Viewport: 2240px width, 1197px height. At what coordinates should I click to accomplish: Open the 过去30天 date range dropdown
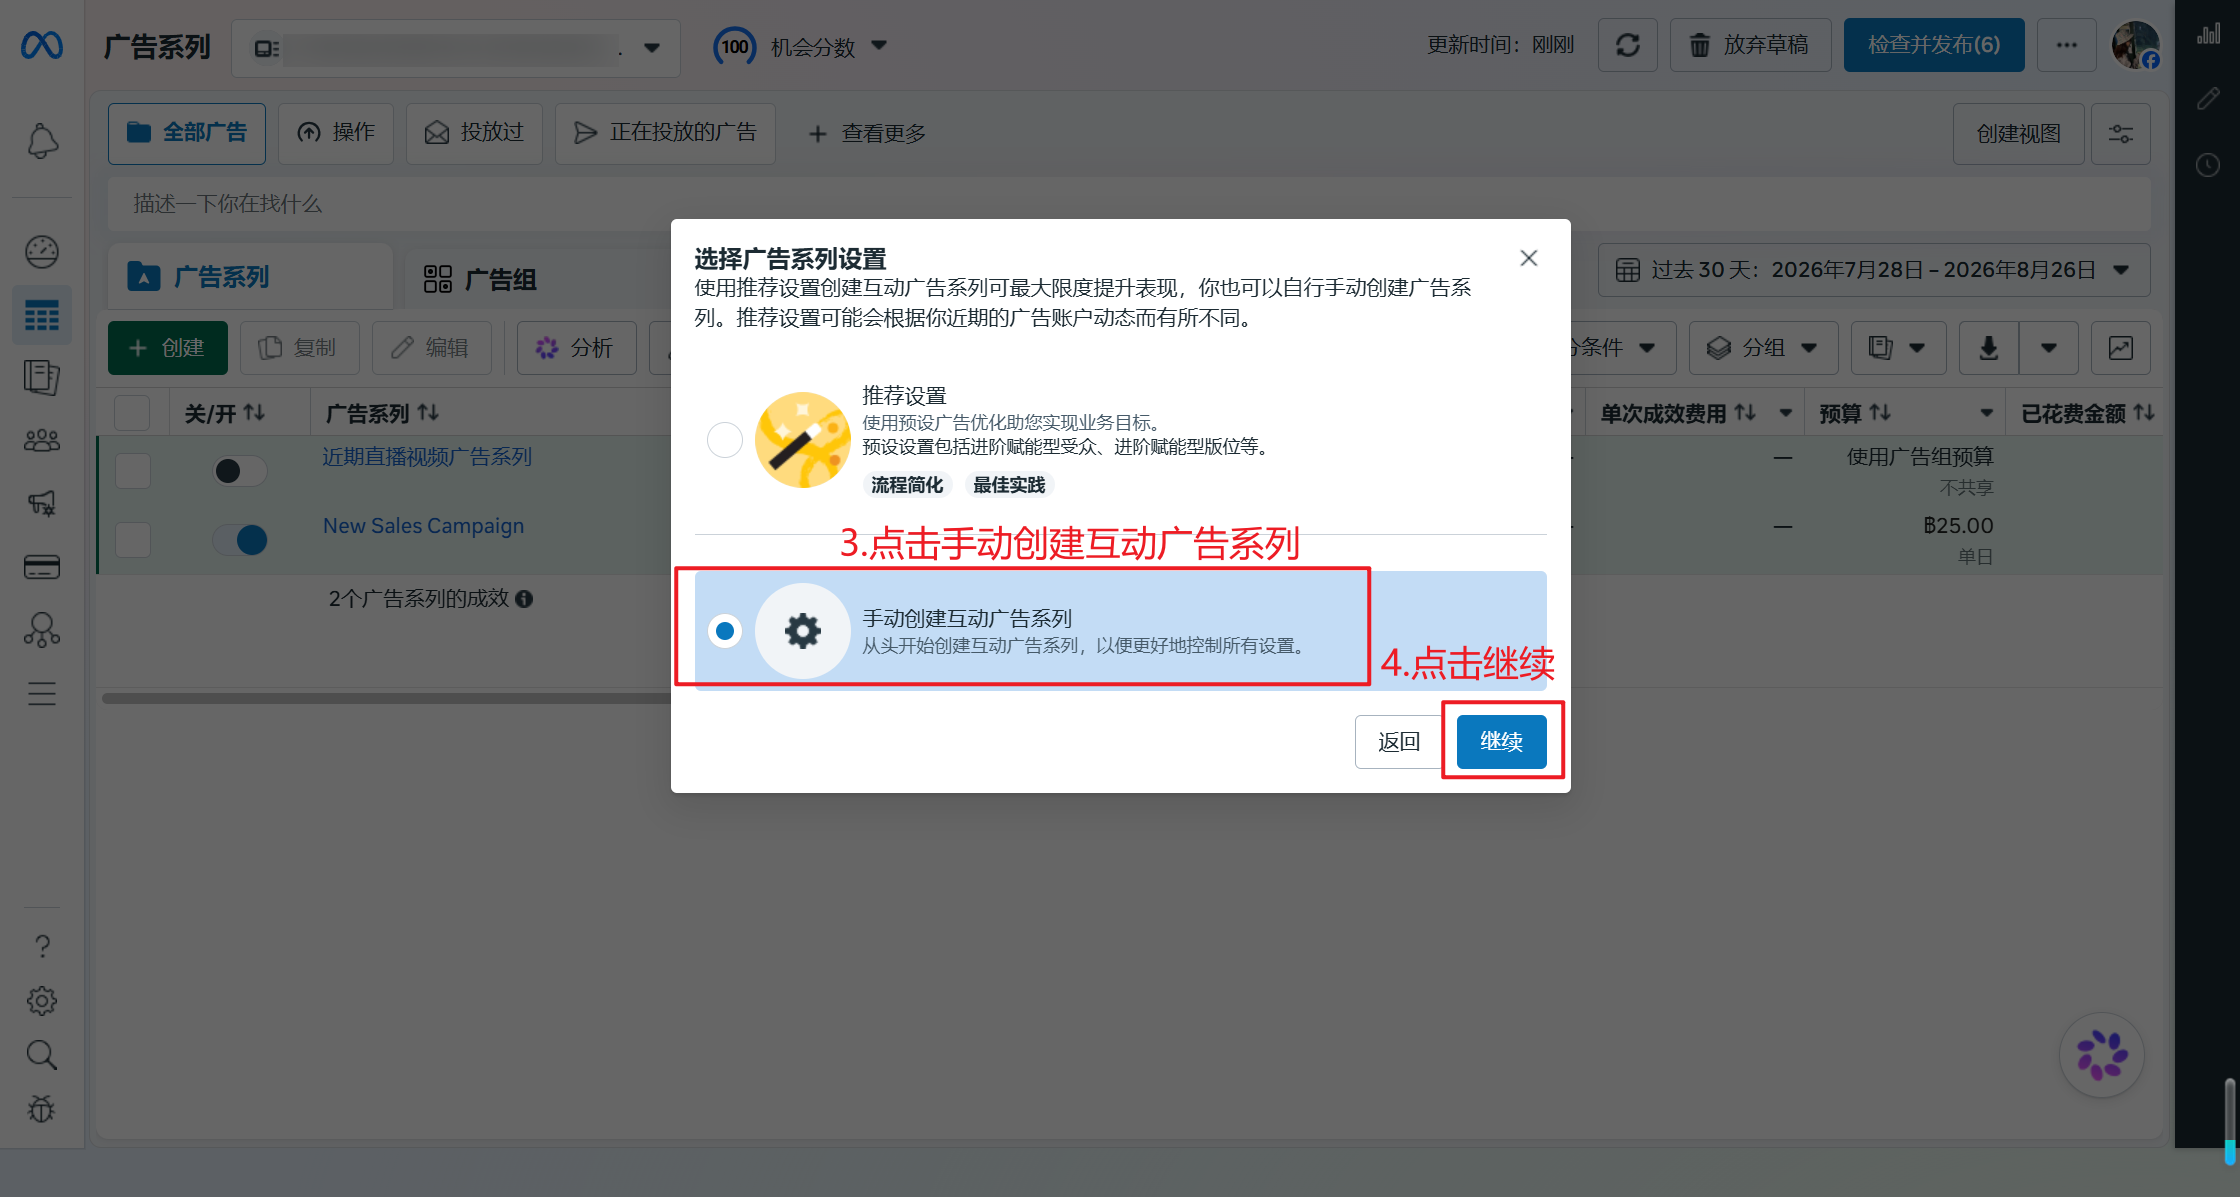[x=1874, y=270]
